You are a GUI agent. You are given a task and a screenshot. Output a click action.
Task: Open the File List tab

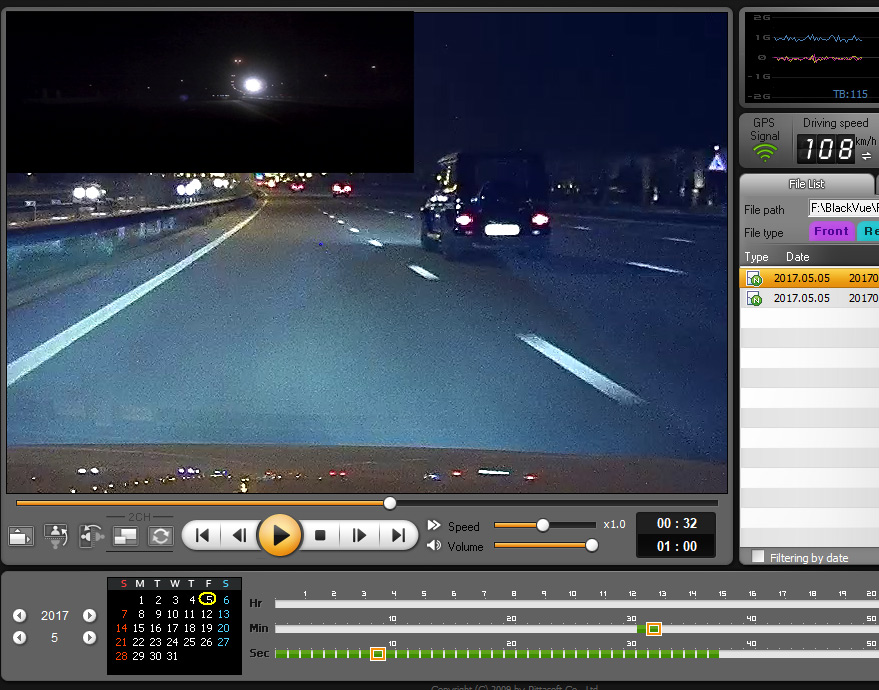tap(806, 184)
